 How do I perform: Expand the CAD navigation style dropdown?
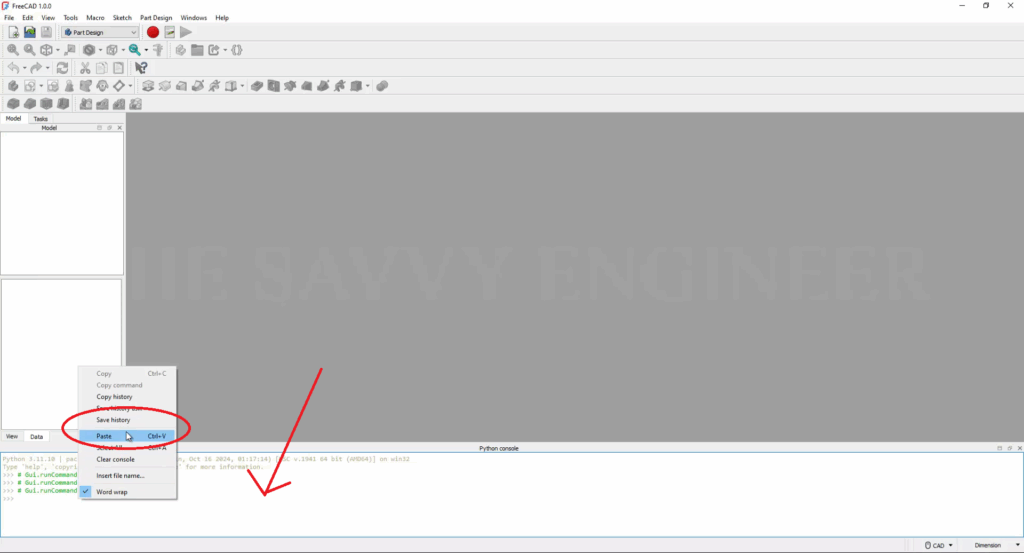[940, 545]
